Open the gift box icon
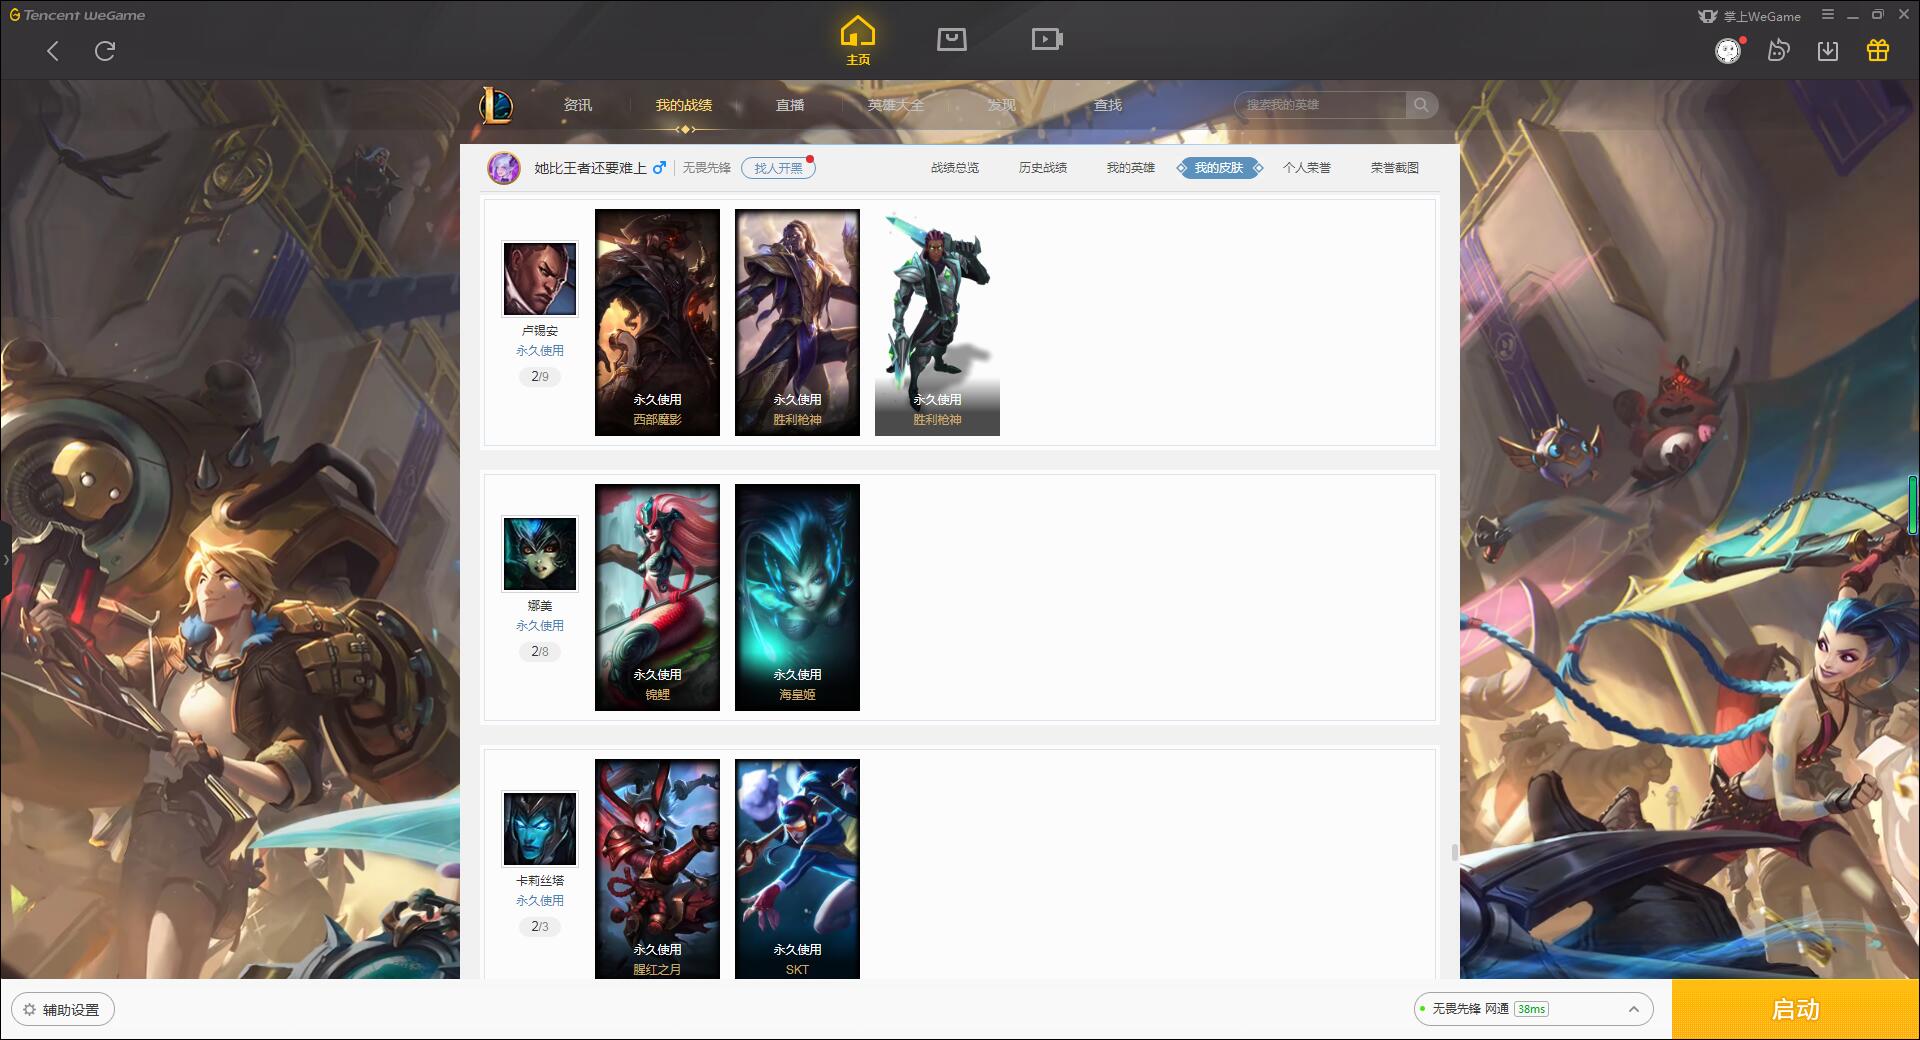The height and width of the screenshot is (1040, 1920). (x=1878, y=50)
